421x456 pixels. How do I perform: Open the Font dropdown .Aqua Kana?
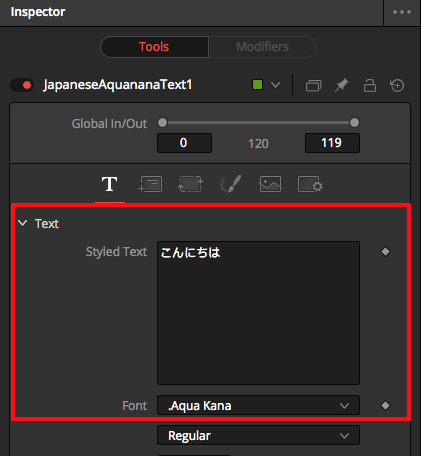click(x=258, y=405)
